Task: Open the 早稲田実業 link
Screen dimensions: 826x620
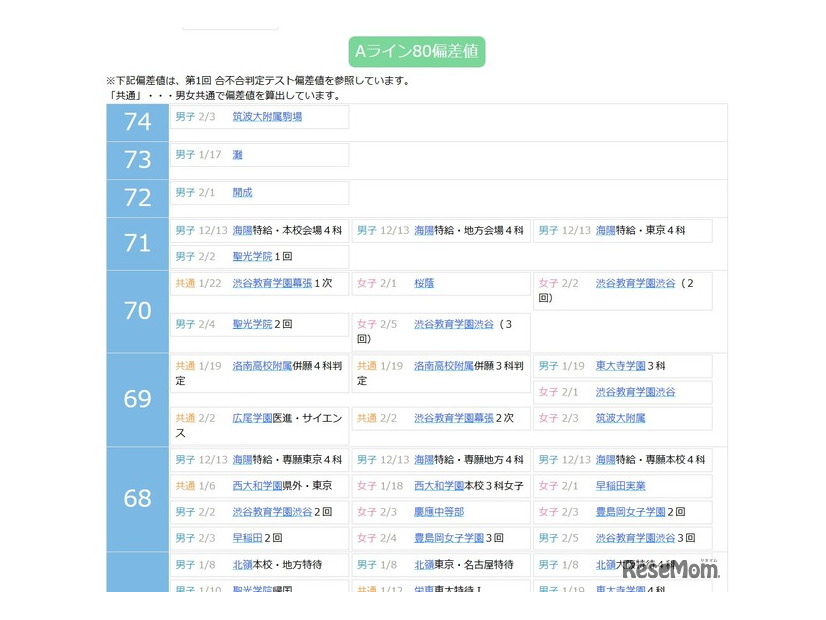Action: 621,486
